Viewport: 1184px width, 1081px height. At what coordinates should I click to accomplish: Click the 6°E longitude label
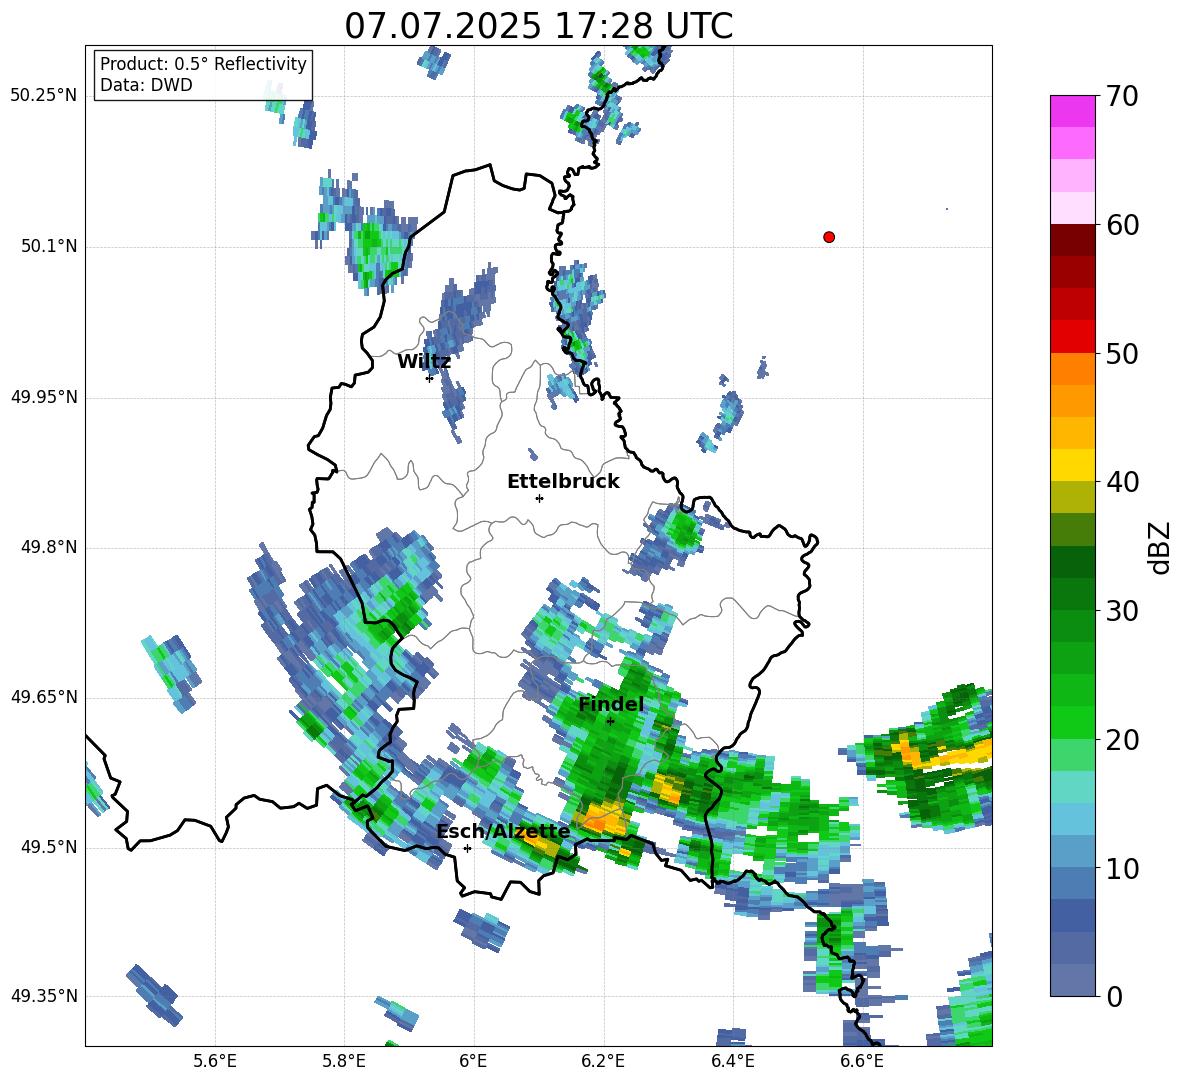473,1061
